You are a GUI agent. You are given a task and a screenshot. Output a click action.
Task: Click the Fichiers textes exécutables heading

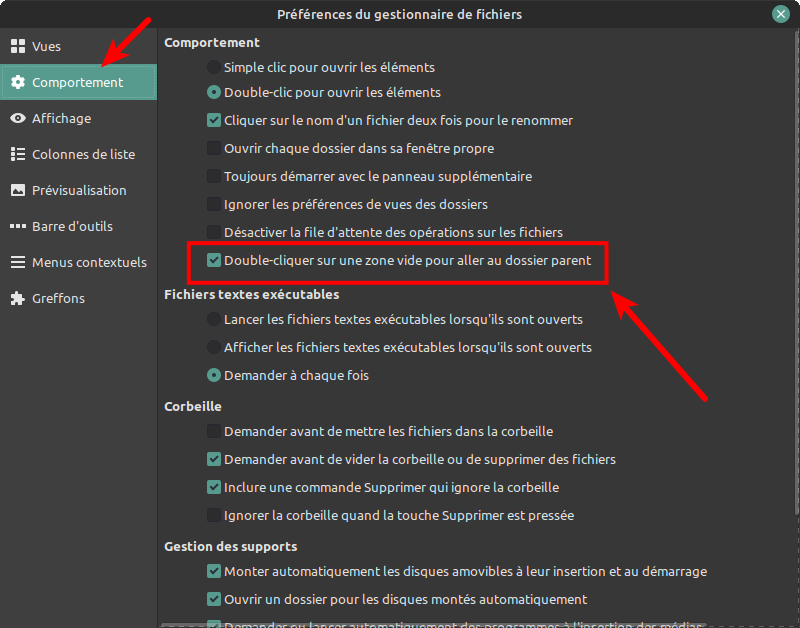252,294
